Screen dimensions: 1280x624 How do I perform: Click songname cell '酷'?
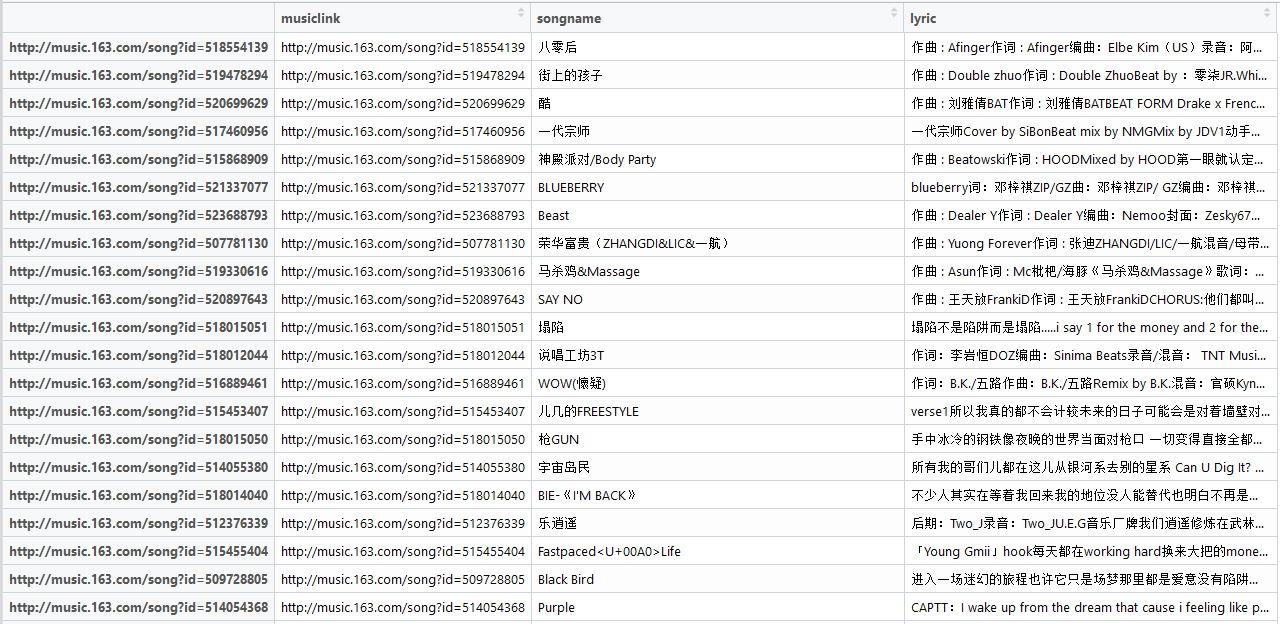[717, 103]
